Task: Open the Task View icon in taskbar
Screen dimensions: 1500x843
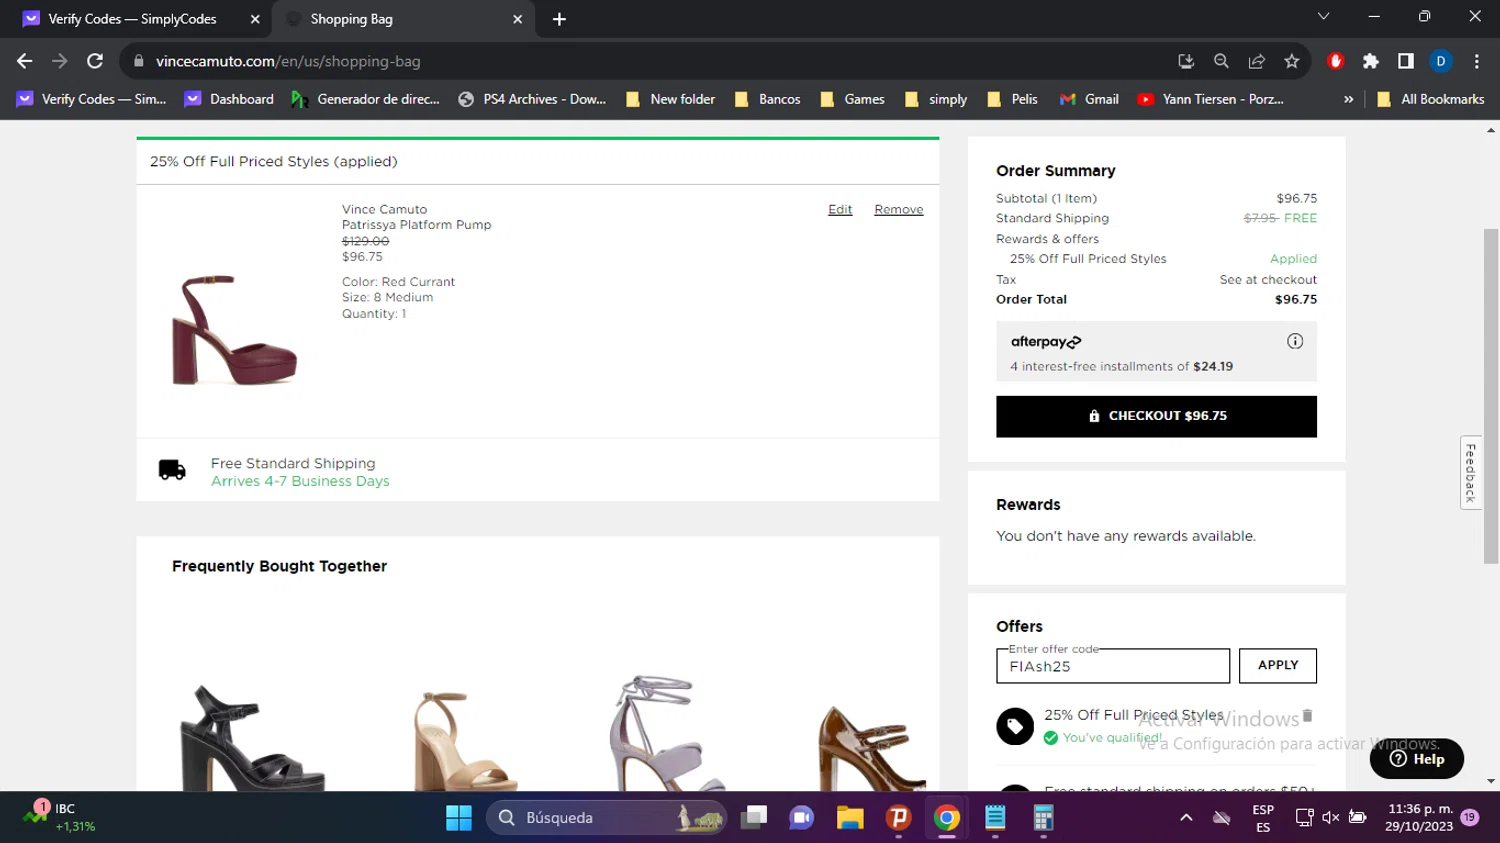Action: 754,818
